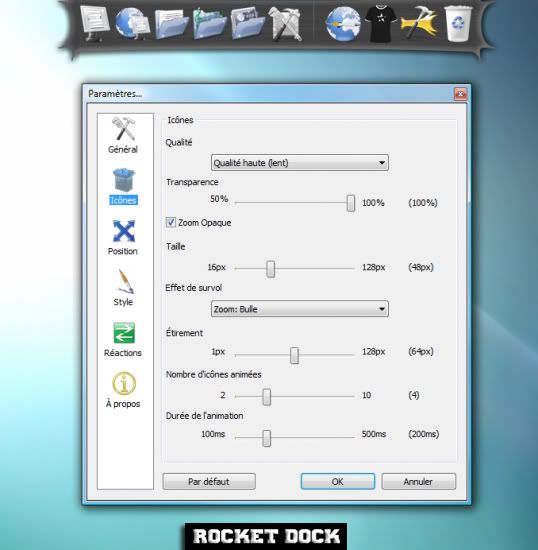538x550 pixels.
Task: Open the Style settings section
Action: [x=123, y=288]
